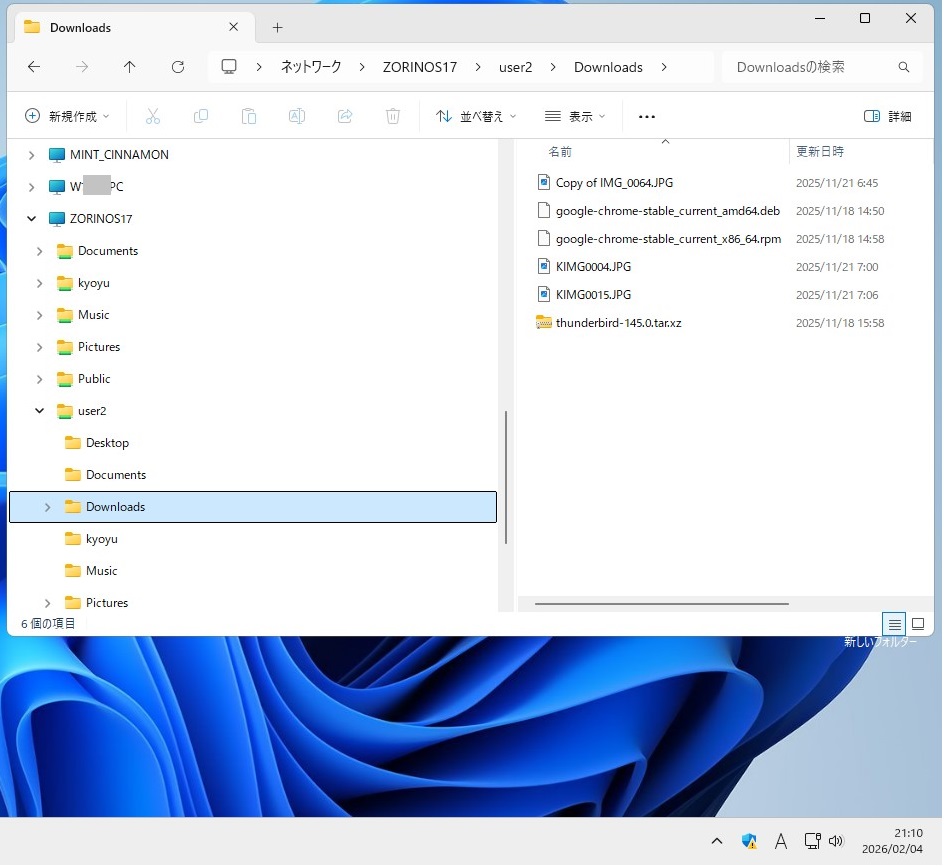944x866 pixels.
Task: Open the 表示 view menu
Action: [x=575, y=116]
